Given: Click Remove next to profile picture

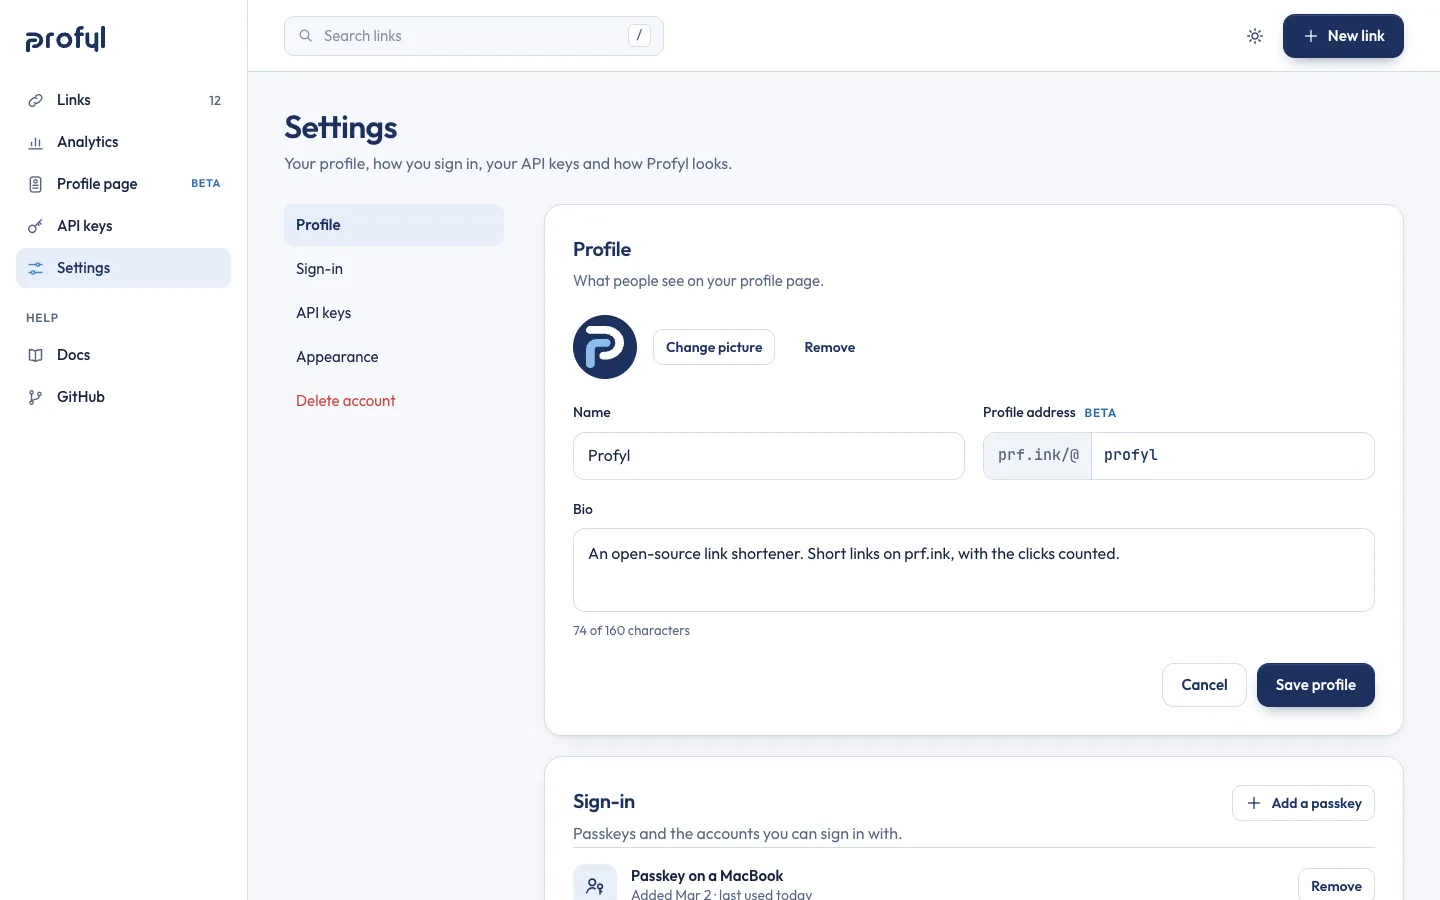Looking at the screenshot, I should pyautogui.click(x=830, y=347).
